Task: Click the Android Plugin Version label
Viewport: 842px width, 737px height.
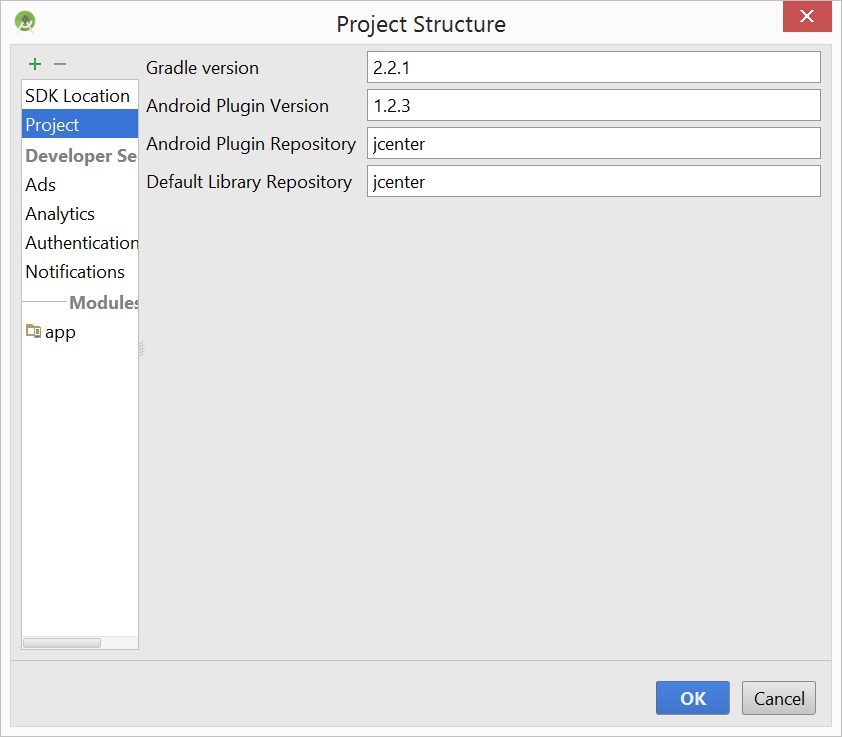Action: (237, 106)
